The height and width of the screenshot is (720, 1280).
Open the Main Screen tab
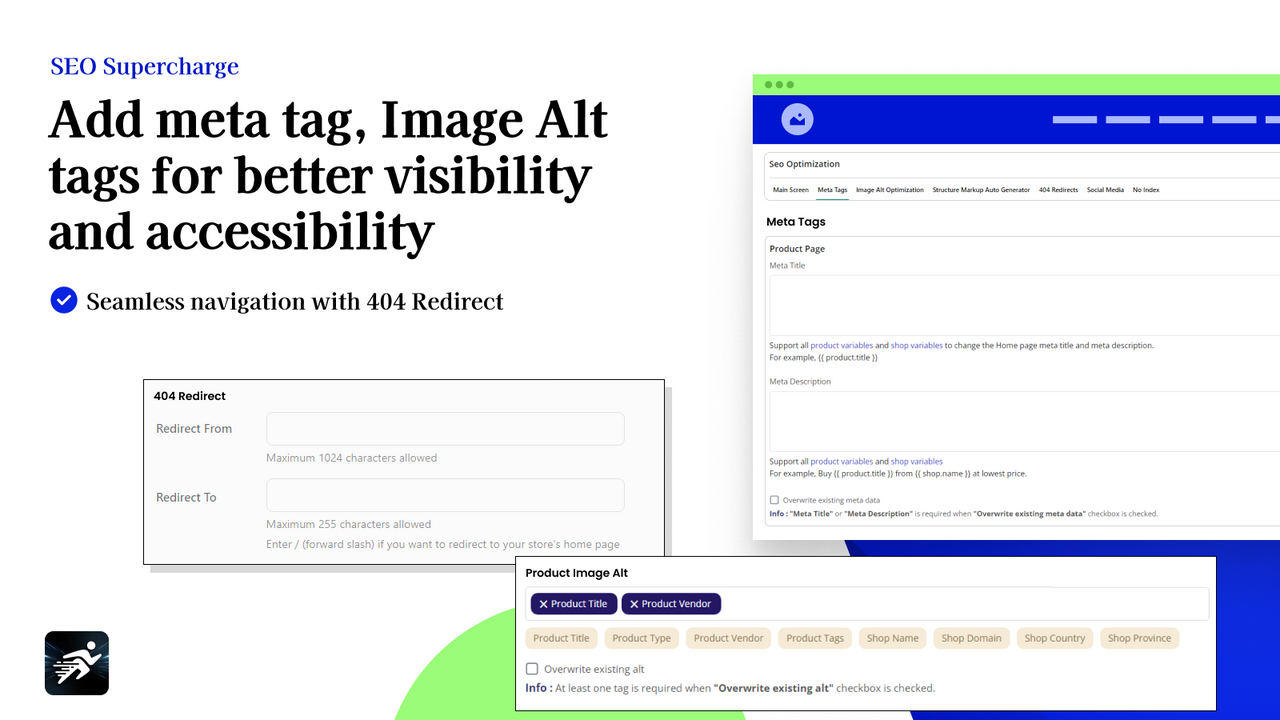791,190
